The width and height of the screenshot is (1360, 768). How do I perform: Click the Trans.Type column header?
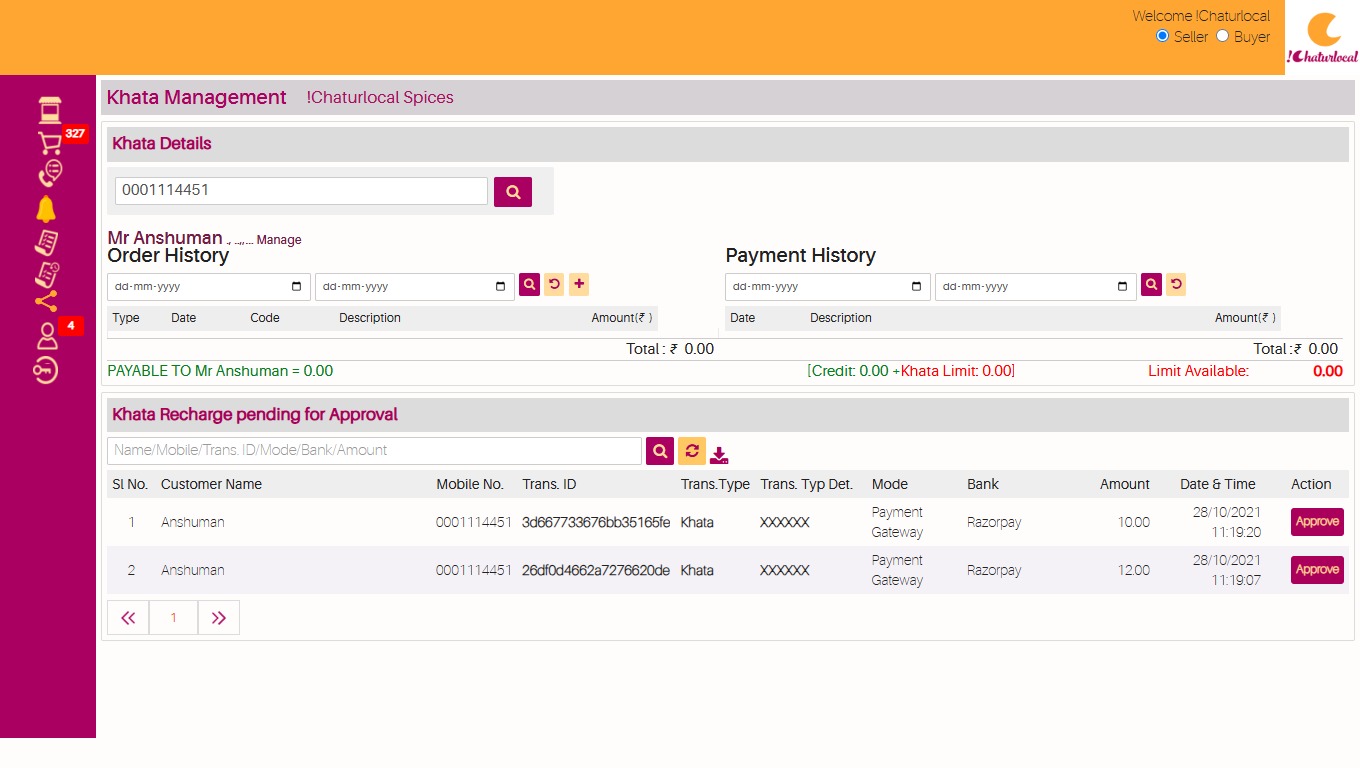(x=715, y=484)
